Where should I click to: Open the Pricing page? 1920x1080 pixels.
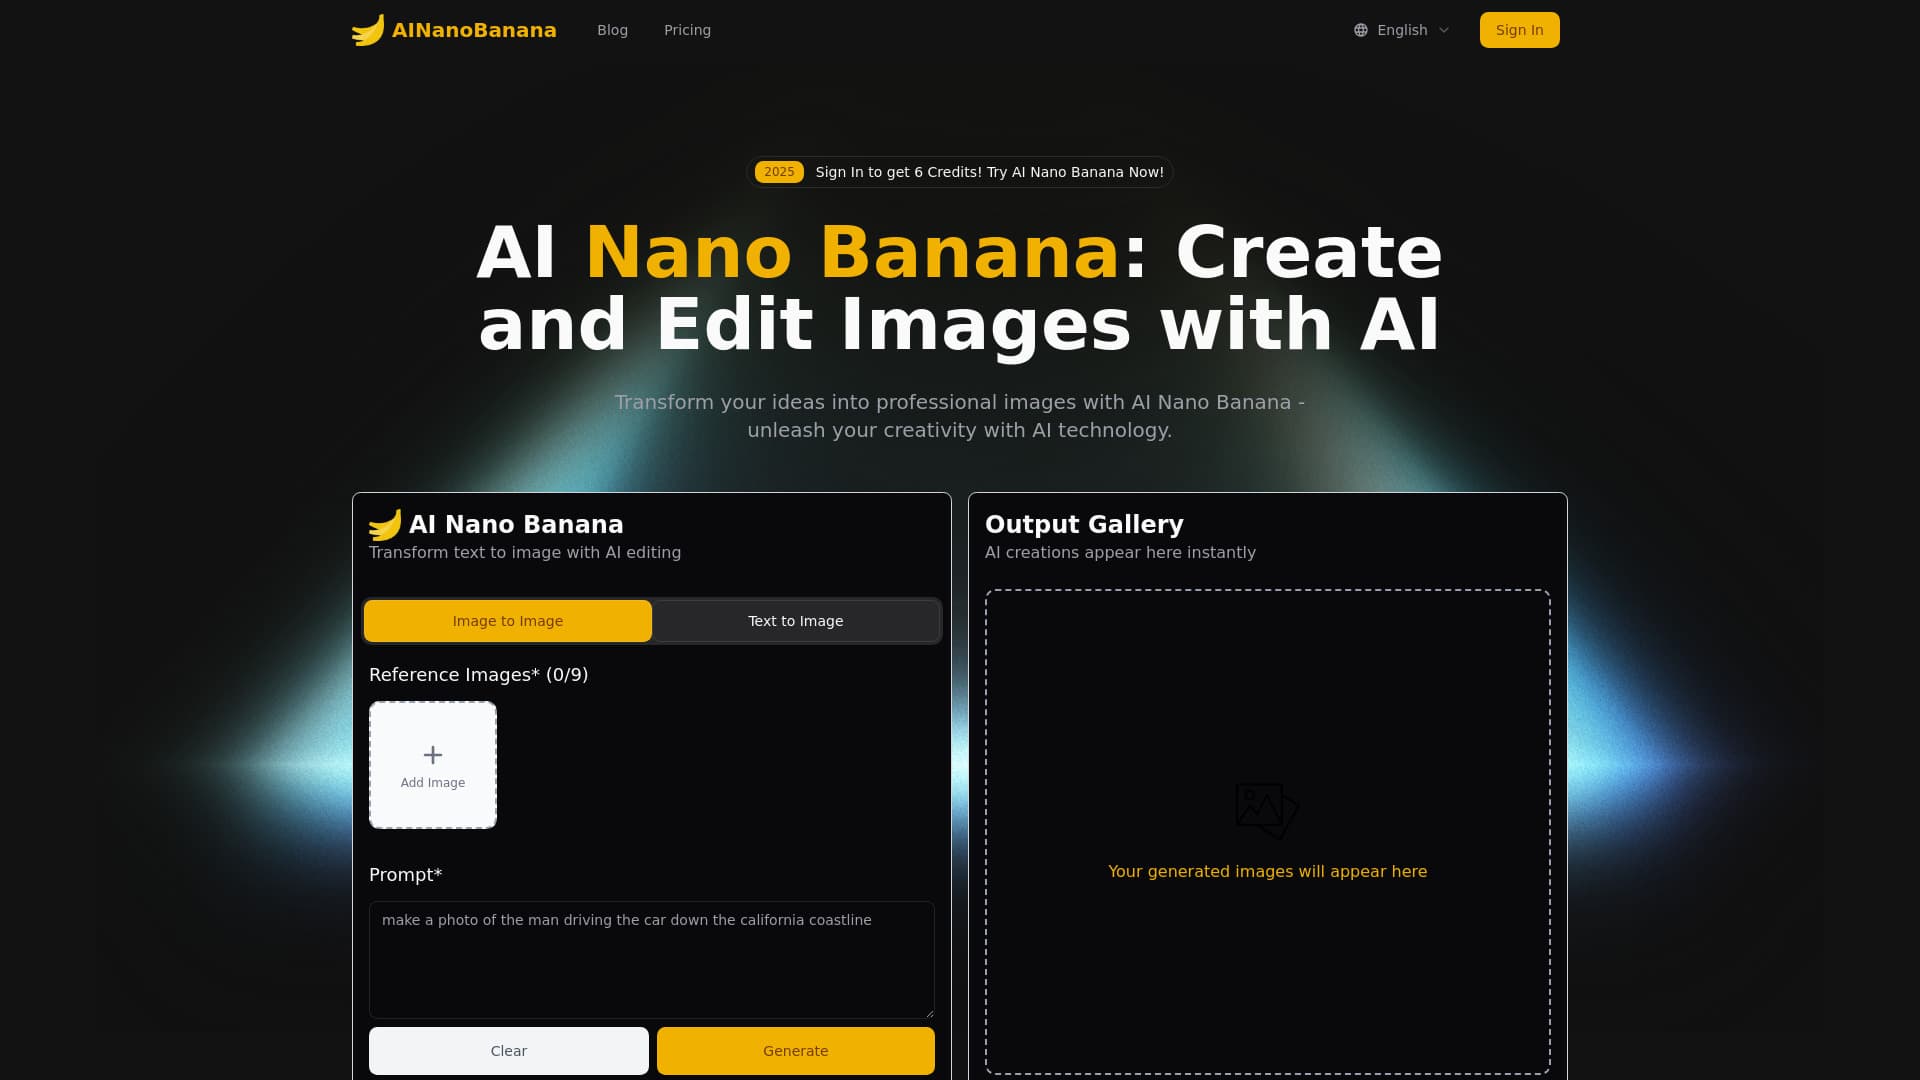click(687, 30)
